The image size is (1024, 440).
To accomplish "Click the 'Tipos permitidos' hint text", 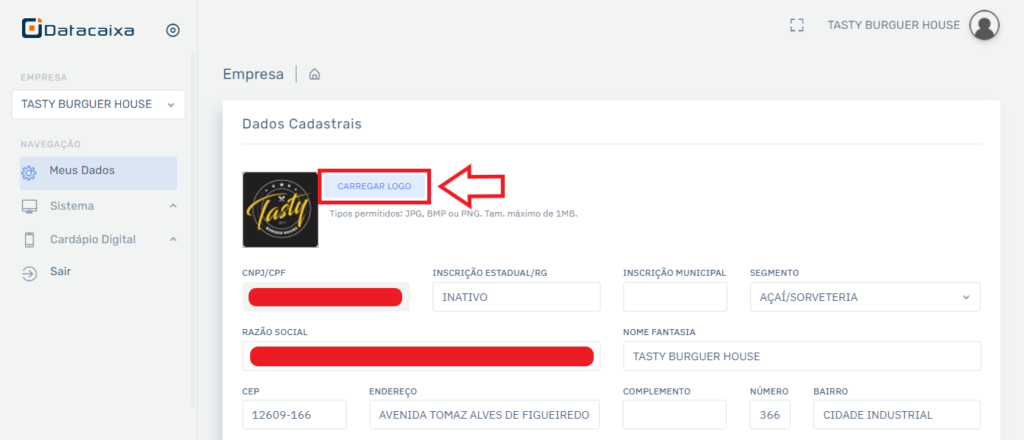I will pos(453,213).
